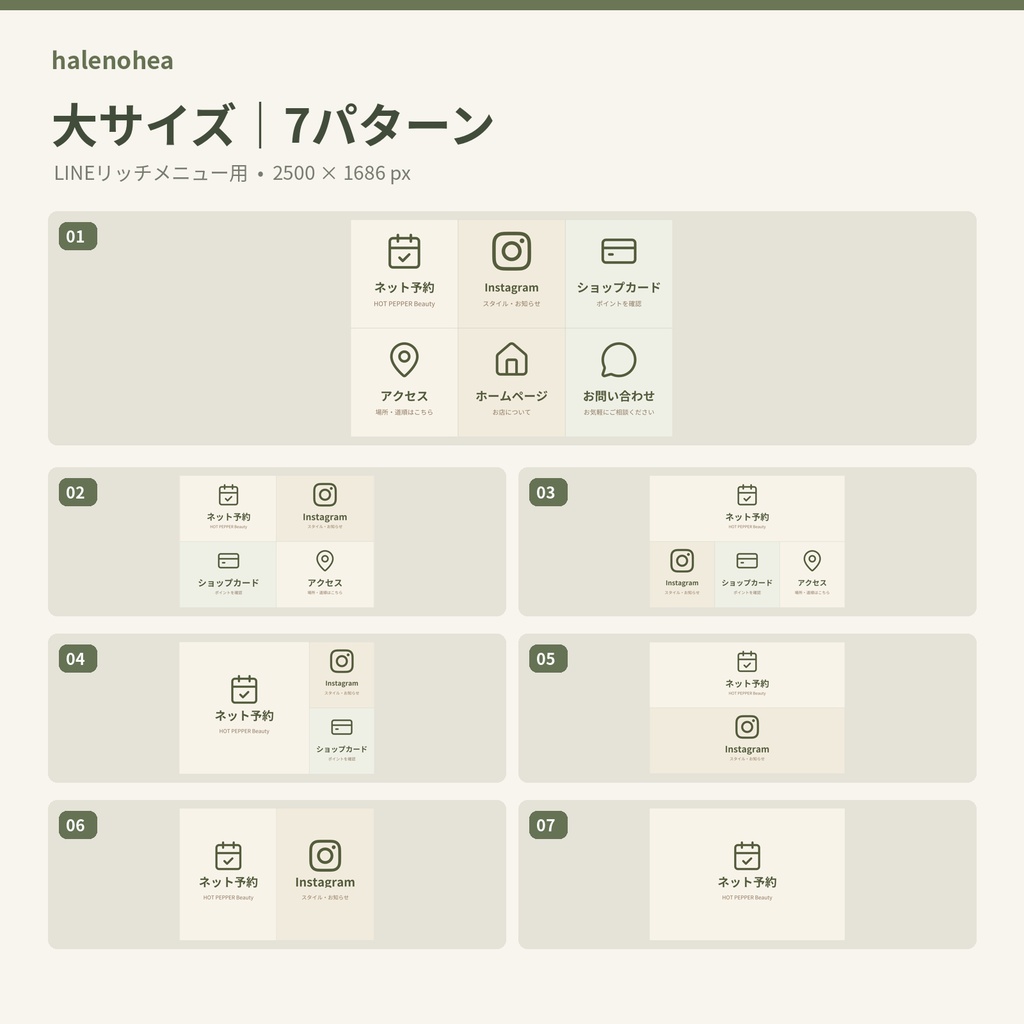Viewport: 1024px width, 1024px height.
Task: Click the calendar icon in pattern 01
Action: pyautogui.click(x=404, y=251)
